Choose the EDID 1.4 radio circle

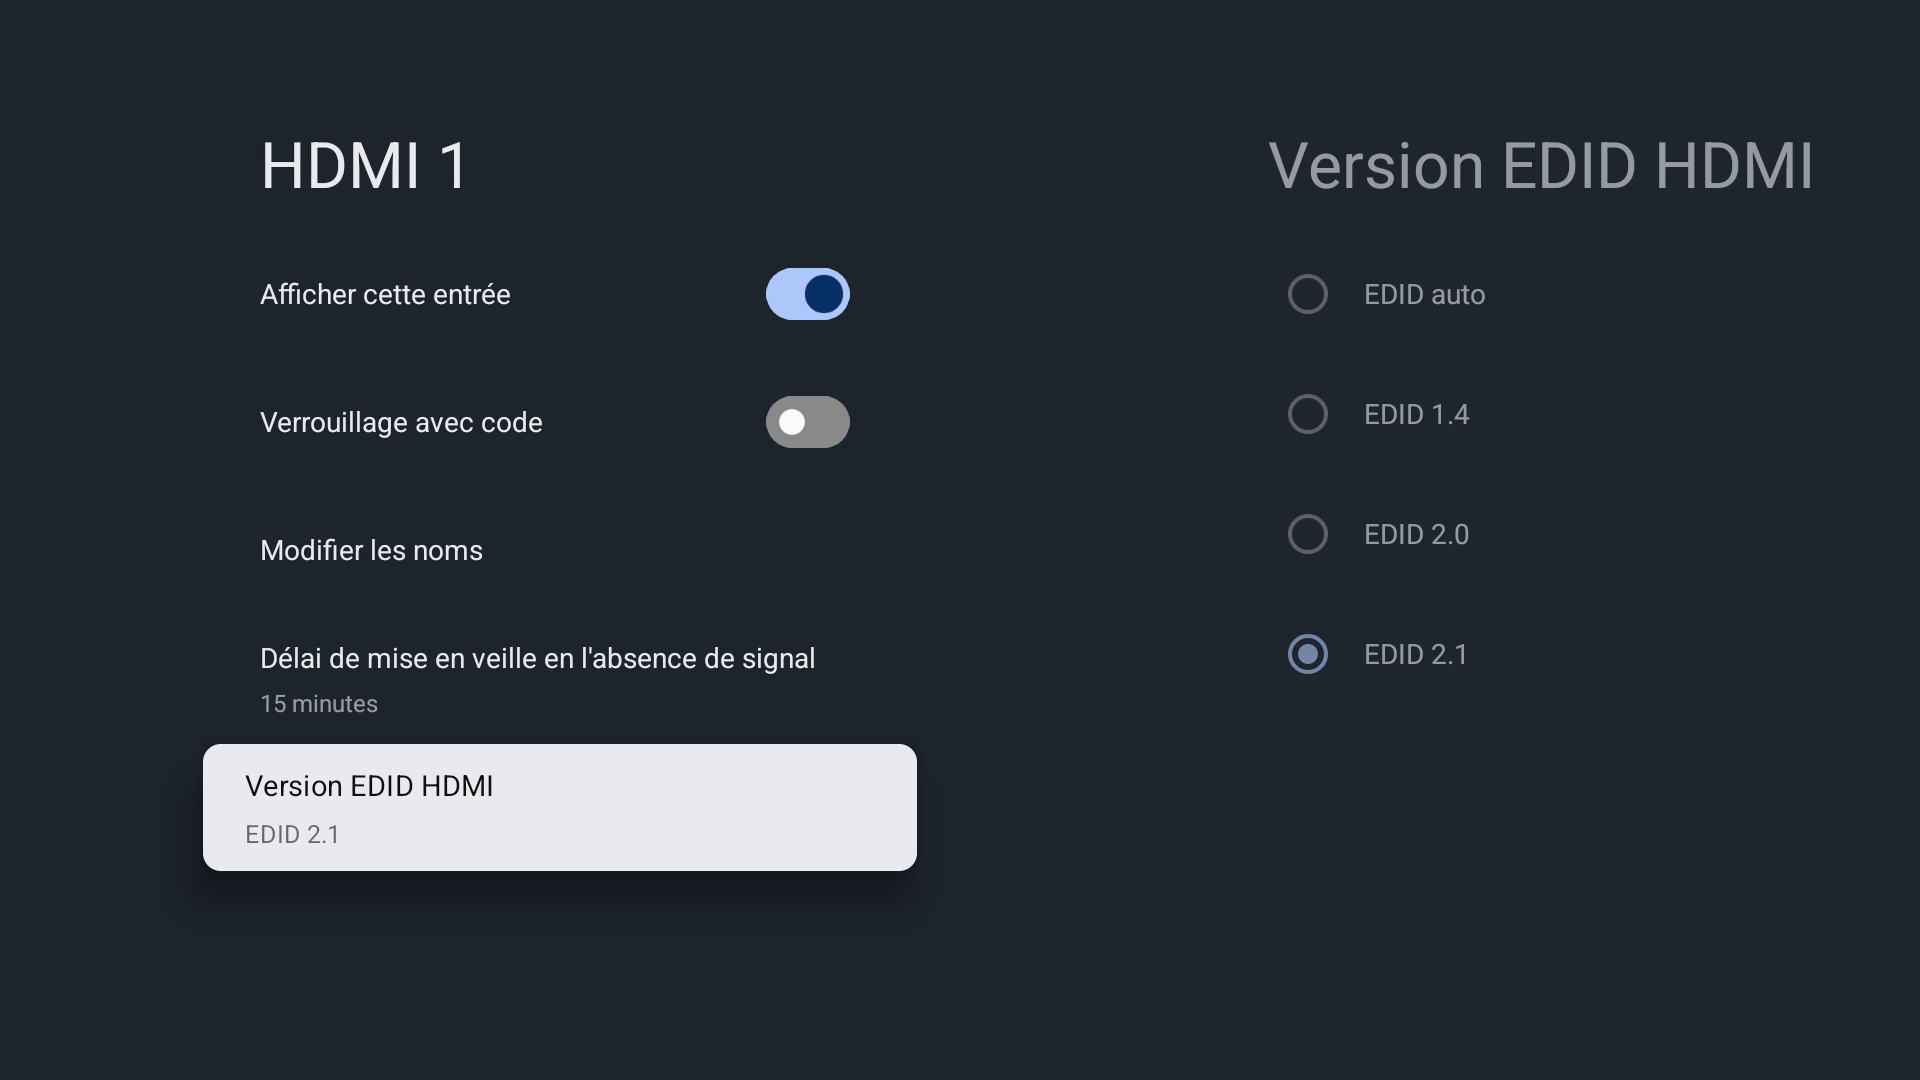1307,414
